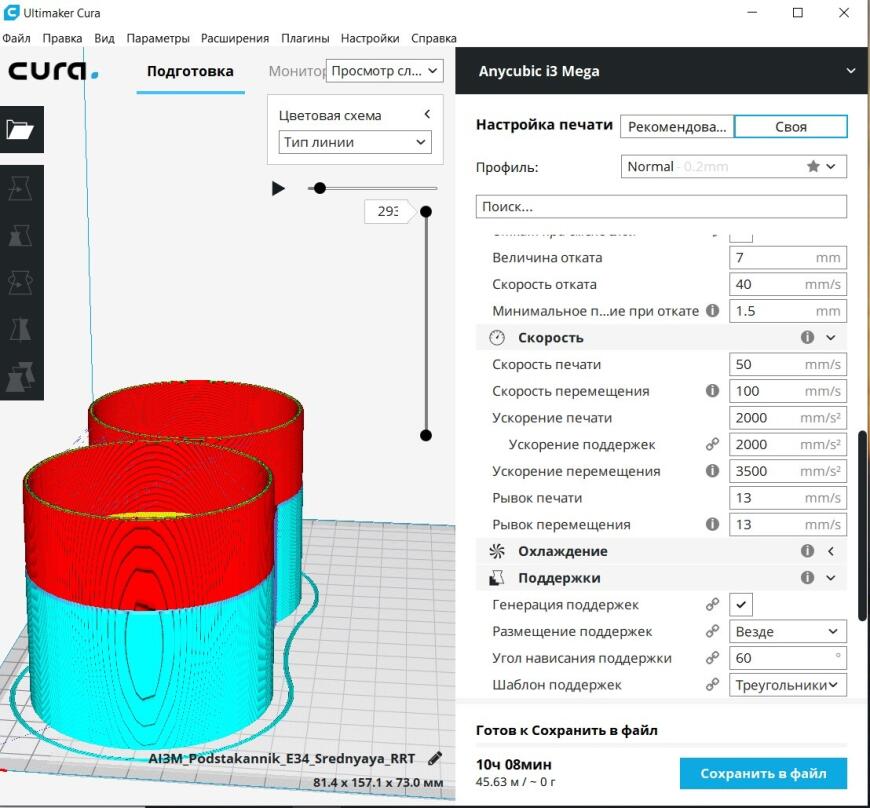Click Угол нависания поддержки value field
The height and width of the screenshot is (808, 870).
(x=788, y=658)
